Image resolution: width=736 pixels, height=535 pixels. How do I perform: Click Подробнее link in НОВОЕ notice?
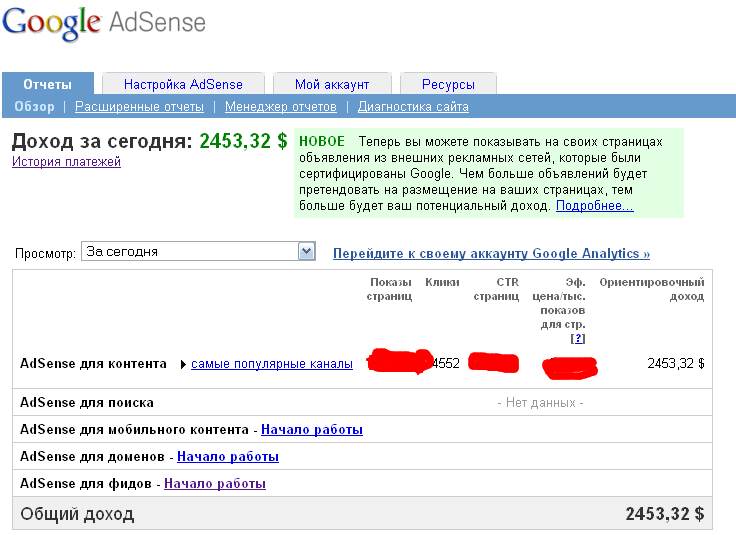tap(595, 206)
